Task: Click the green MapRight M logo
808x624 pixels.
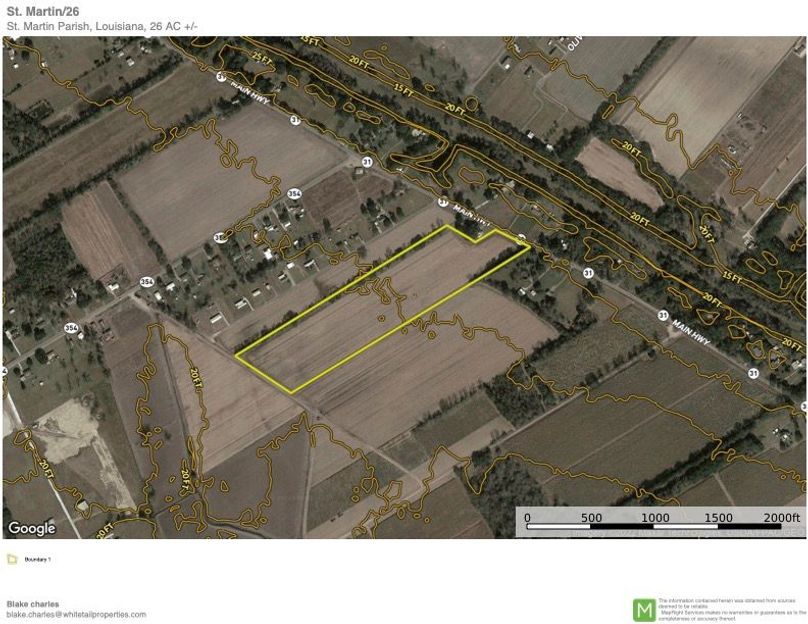Action: (647, 606)
